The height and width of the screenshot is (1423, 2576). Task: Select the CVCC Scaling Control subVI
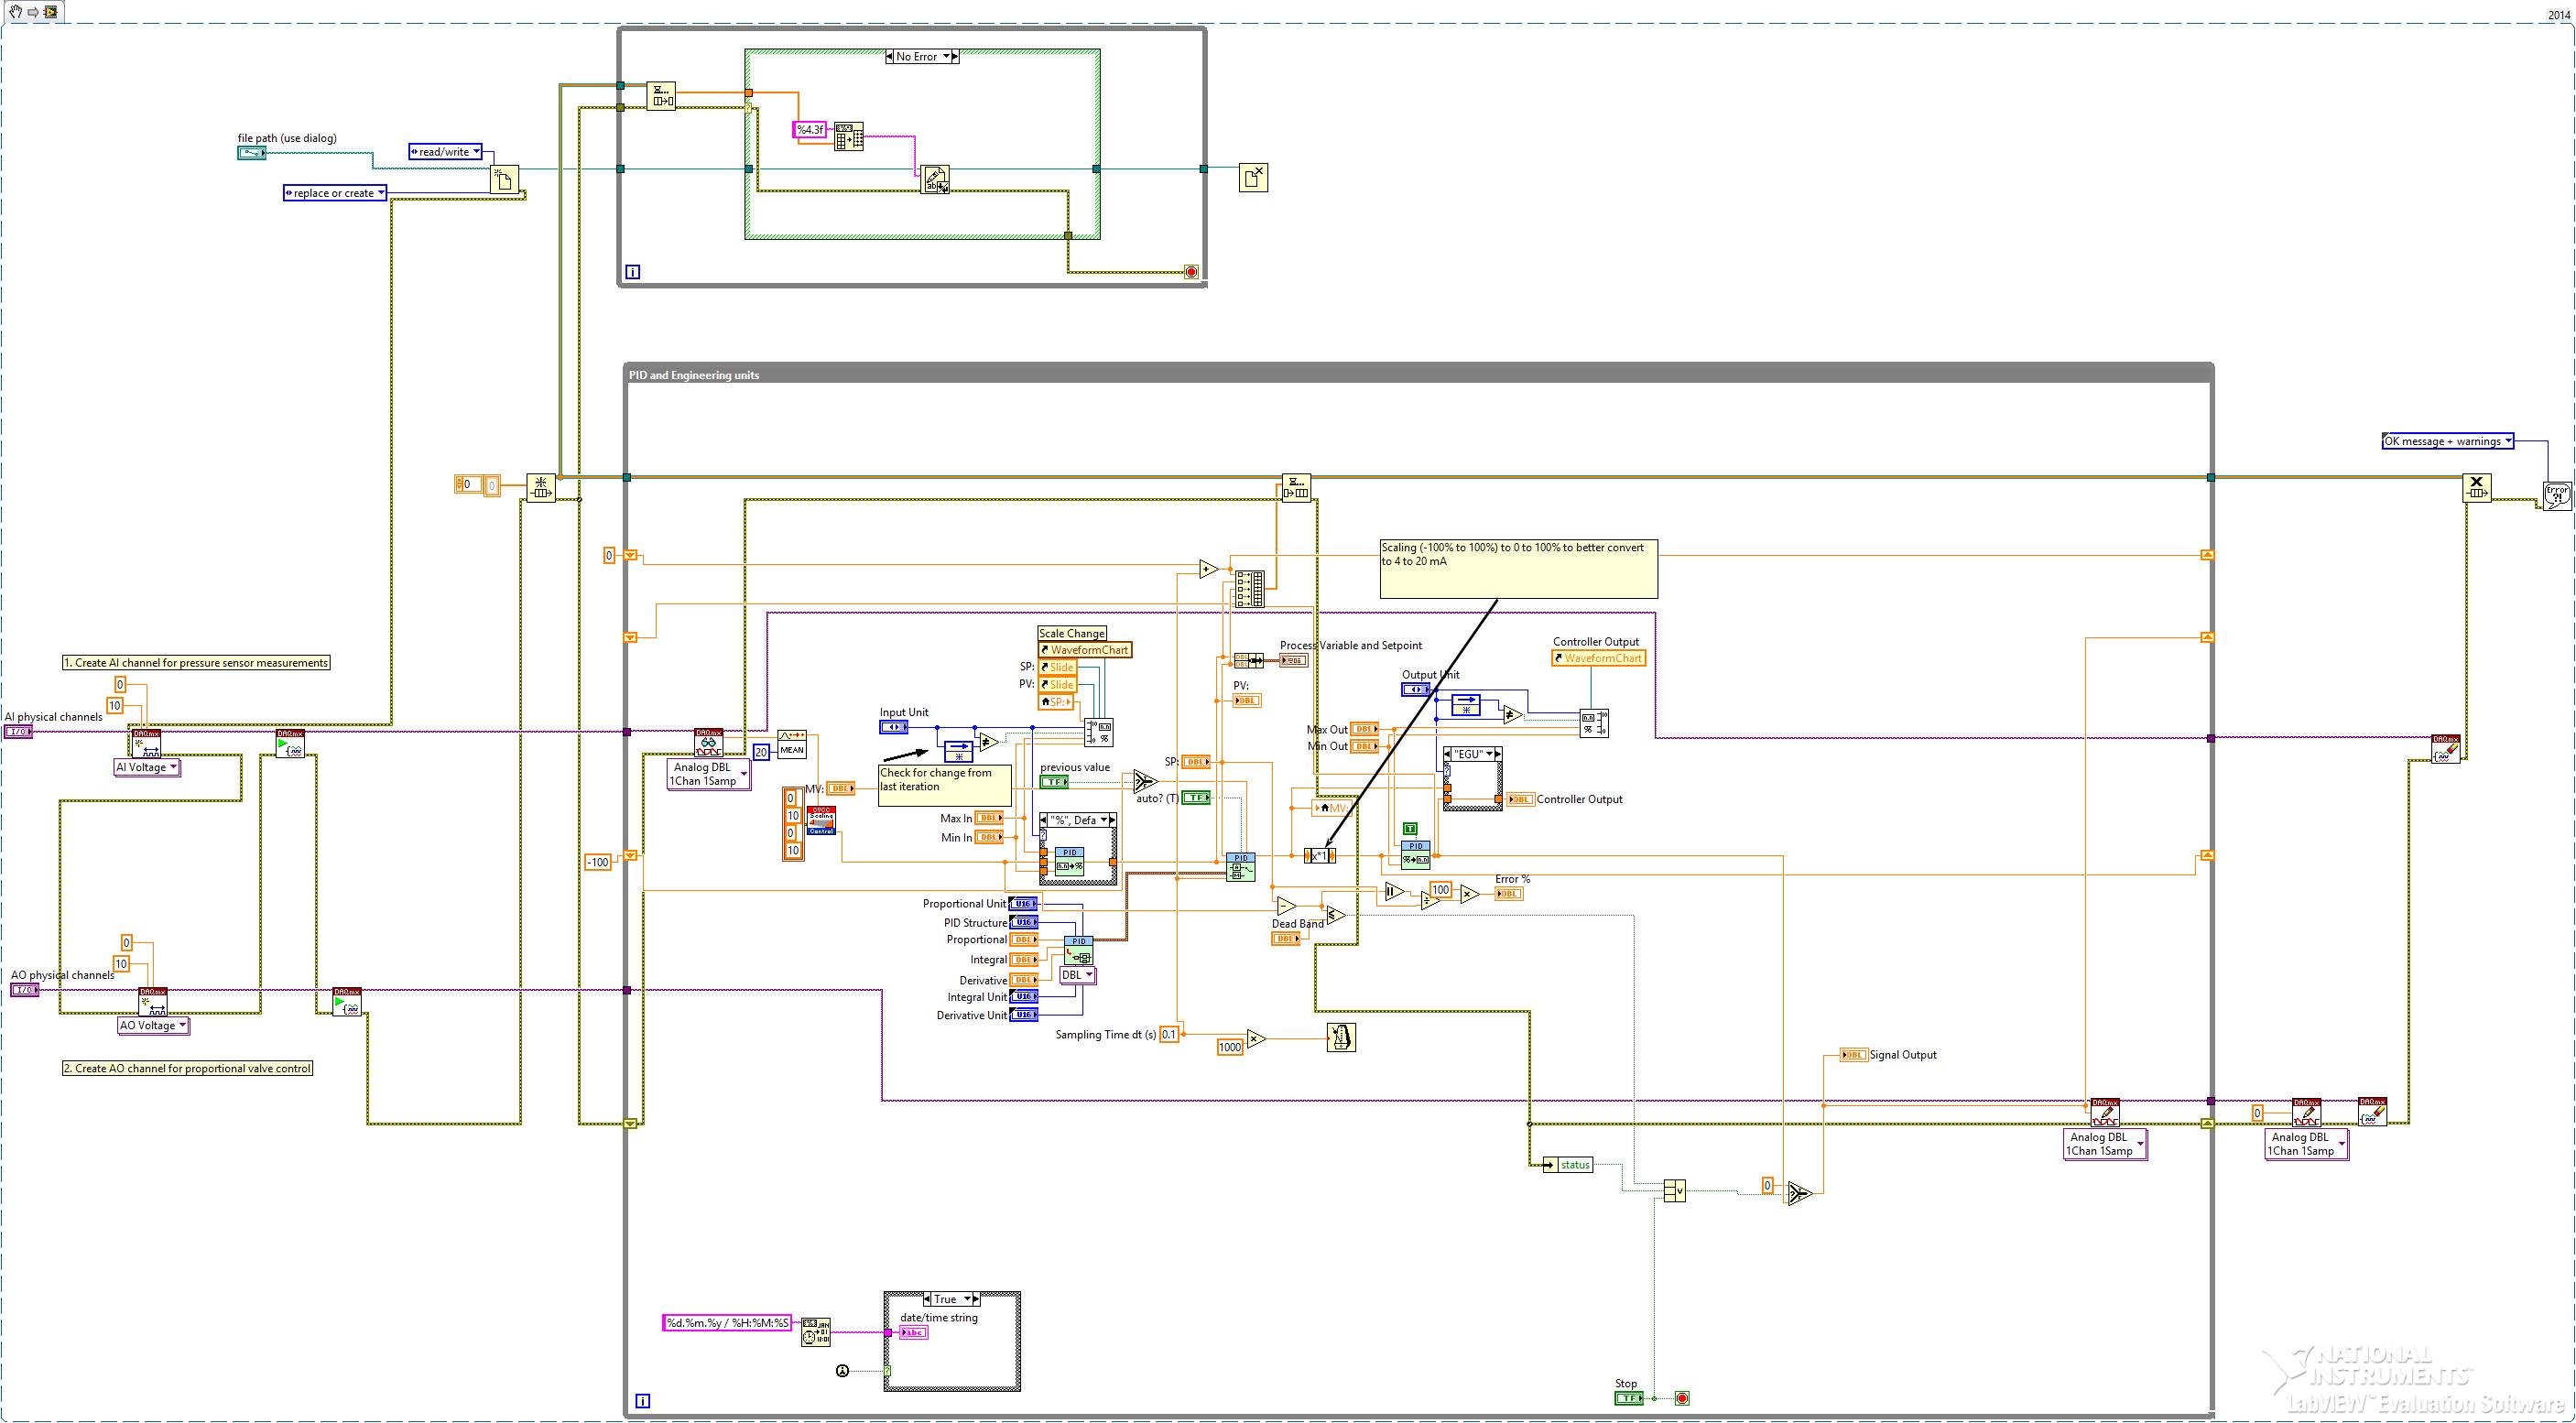[821, 820]
